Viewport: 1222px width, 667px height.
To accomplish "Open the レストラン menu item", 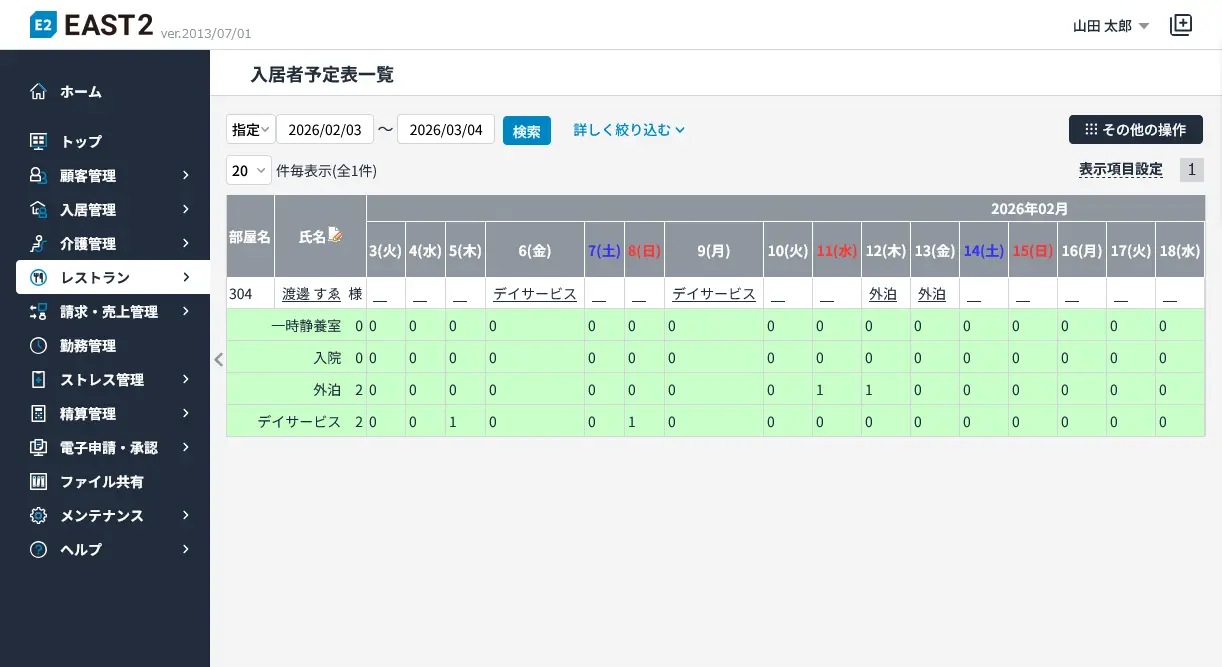I will pyautogui.click(x=112, y=278).
